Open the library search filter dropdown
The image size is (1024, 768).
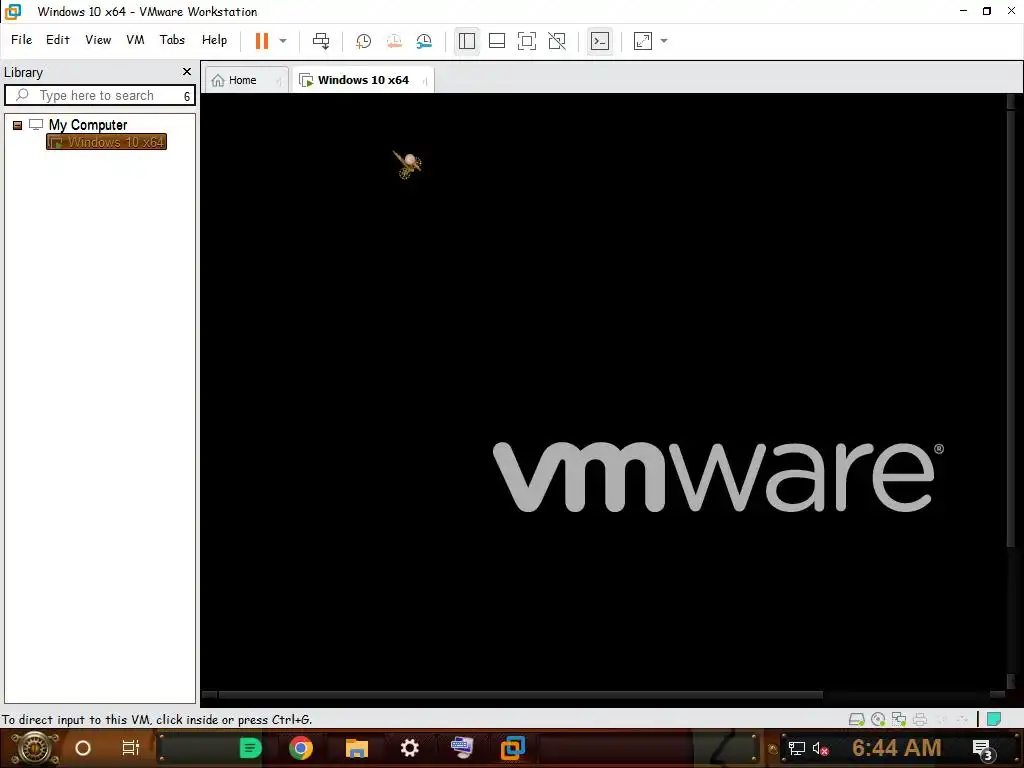click(x=187, y=96)
